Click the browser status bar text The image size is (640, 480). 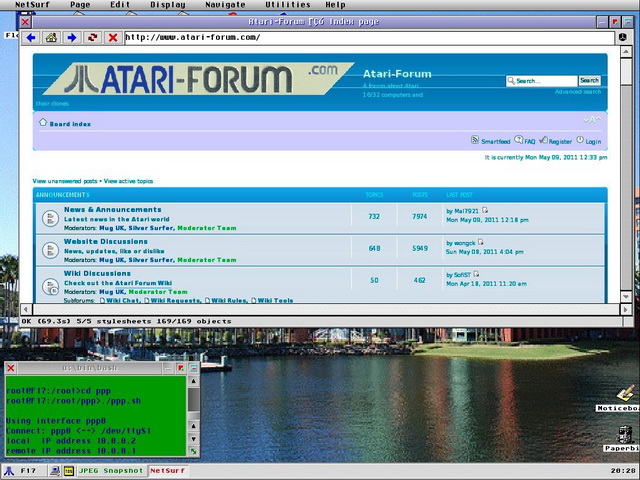[127, 321]
